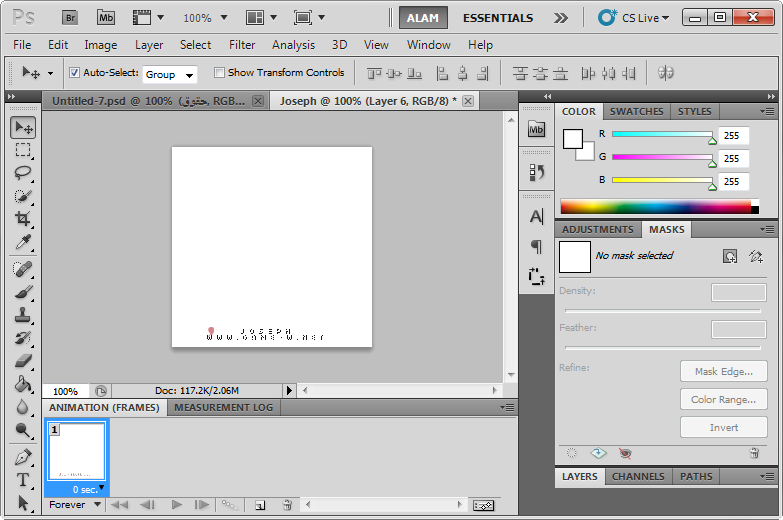Select the Lasso tool
783x520 pixels.
(23, 172)
